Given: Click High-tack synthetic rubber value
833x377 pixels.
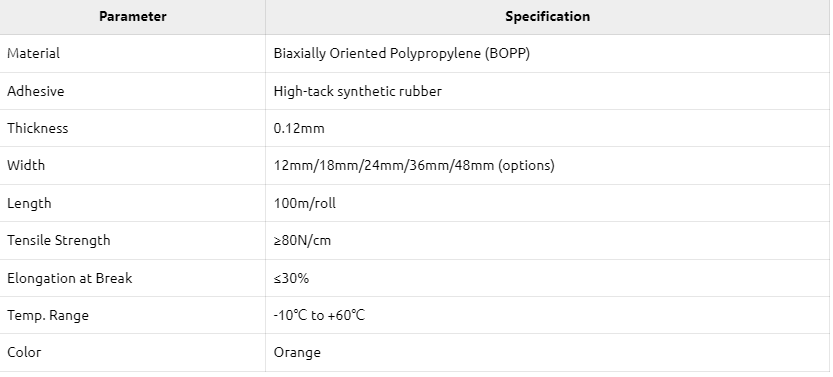Looking at the screenshot, I should point(358,91).
